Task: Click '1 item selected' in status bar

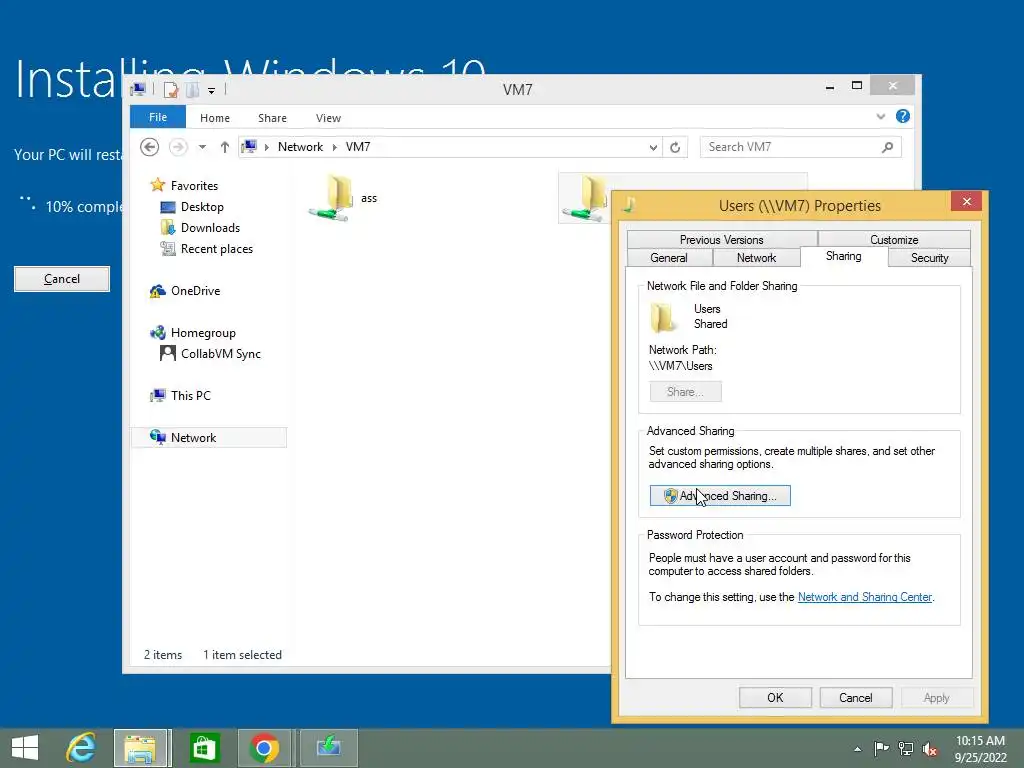Action: point(242,655)
